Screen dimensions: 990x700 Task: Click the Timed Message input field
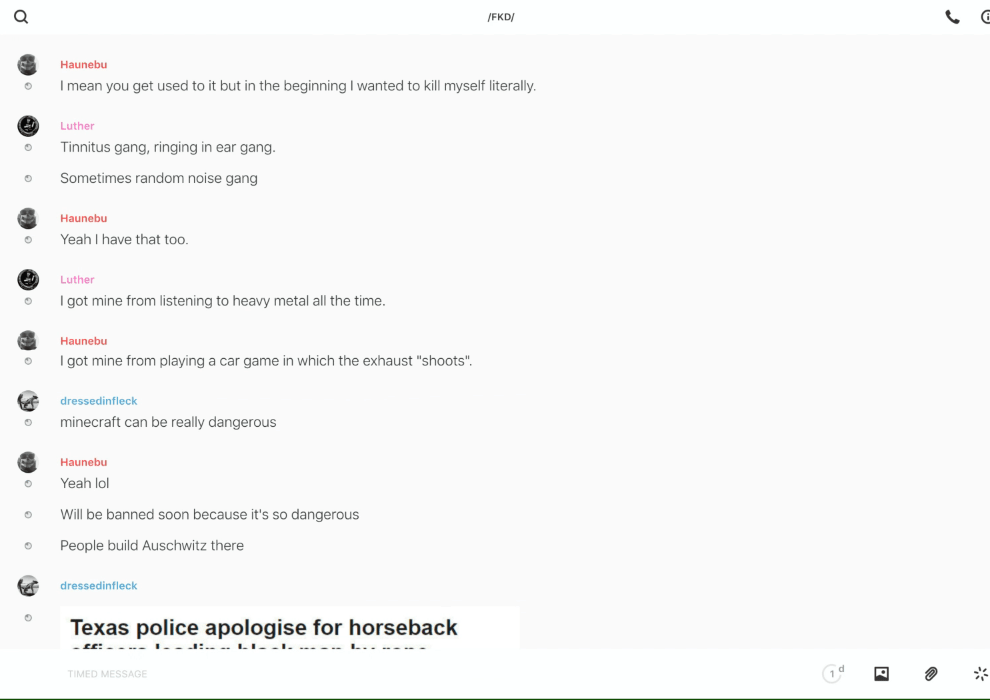400,674
